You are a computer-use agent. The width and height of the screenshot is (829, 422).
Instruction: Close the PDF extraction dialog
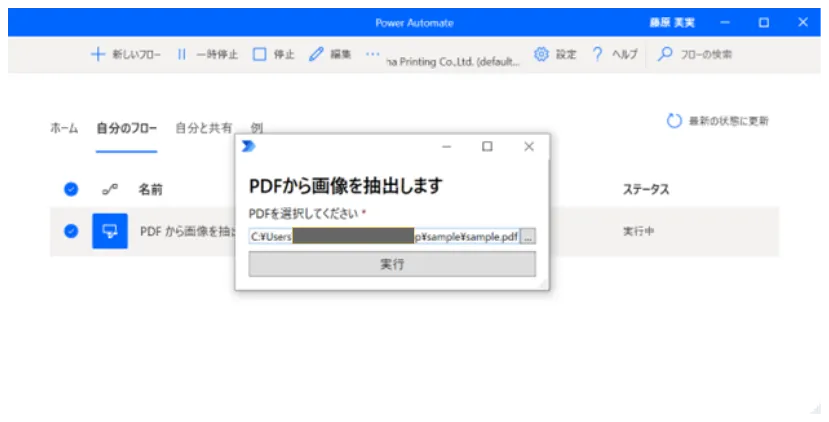tap(529, 147)
